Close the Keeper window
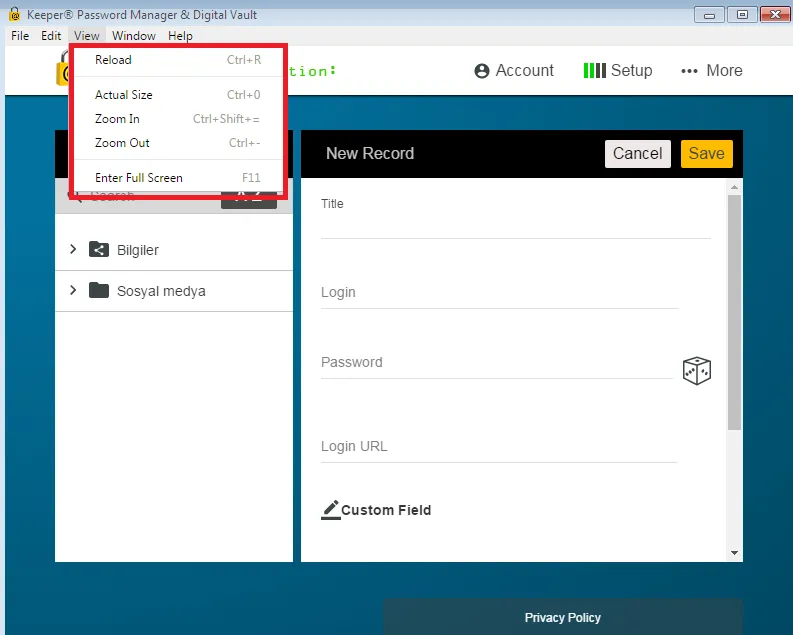 point(775,15)
